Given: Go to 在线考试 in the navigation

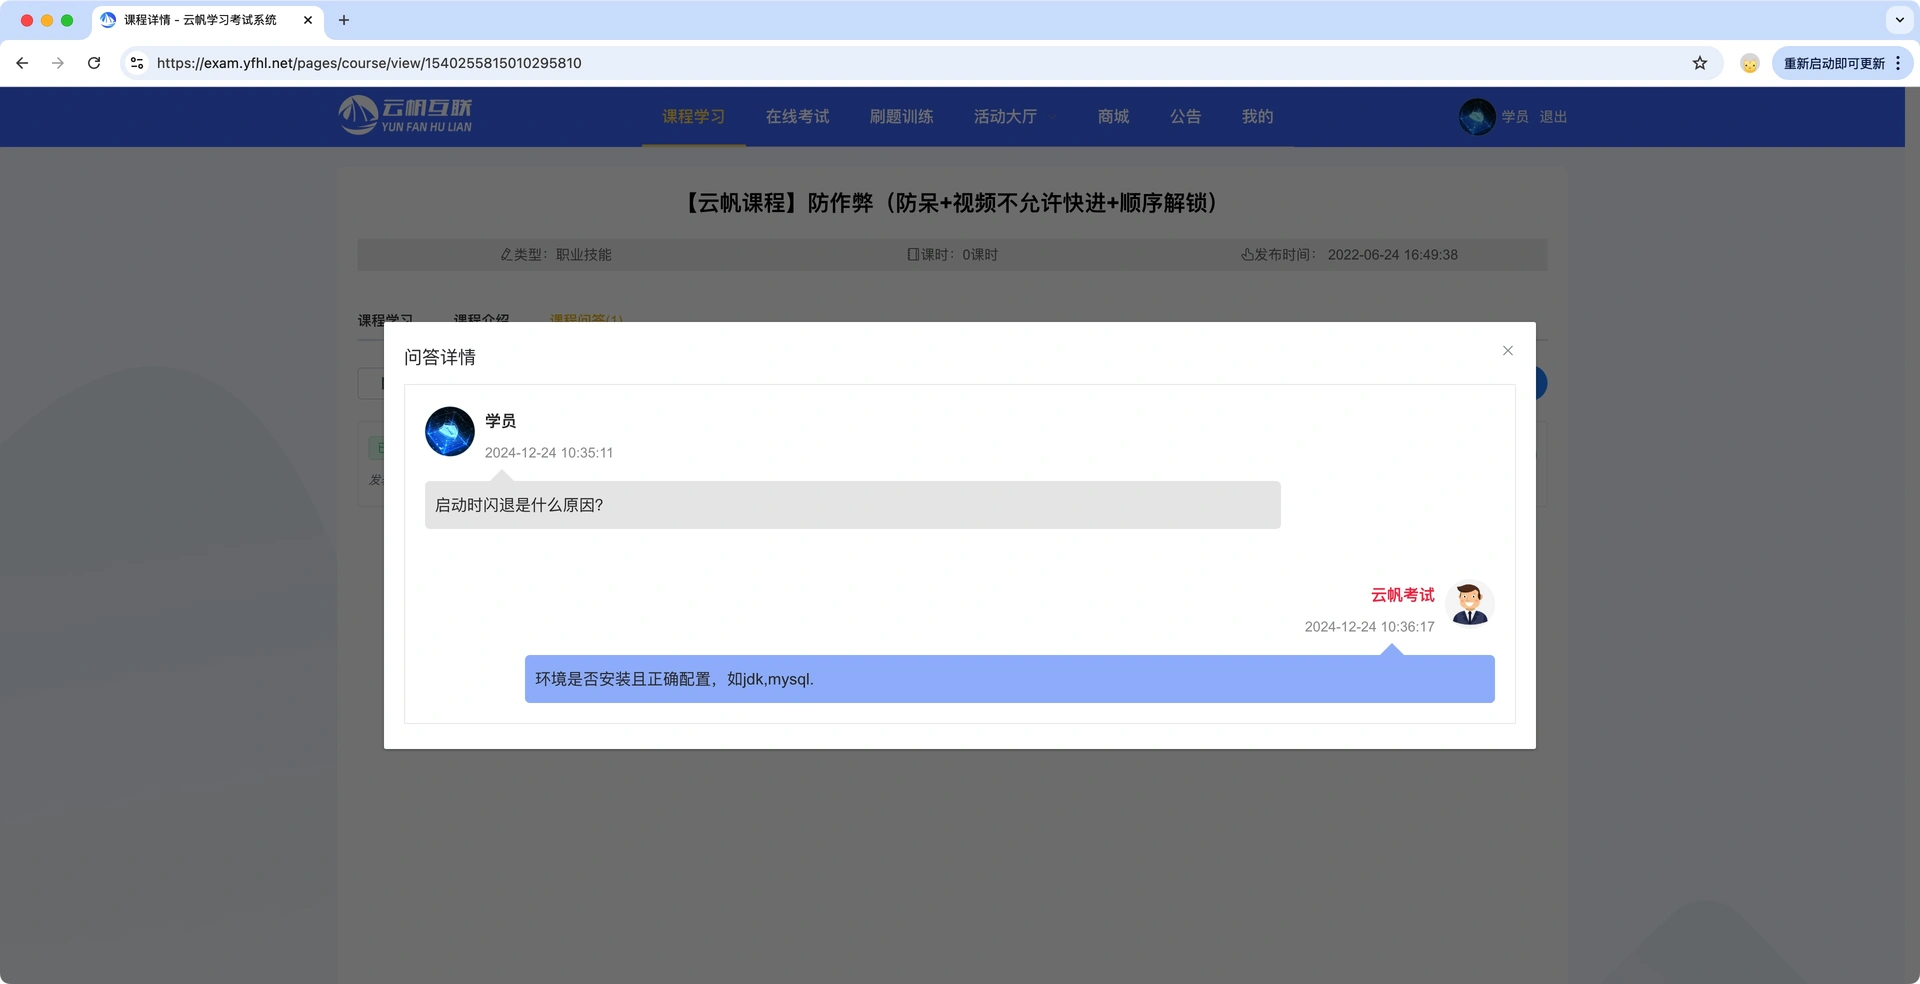Looking at the screenshot, I should [x=797, y=117].
